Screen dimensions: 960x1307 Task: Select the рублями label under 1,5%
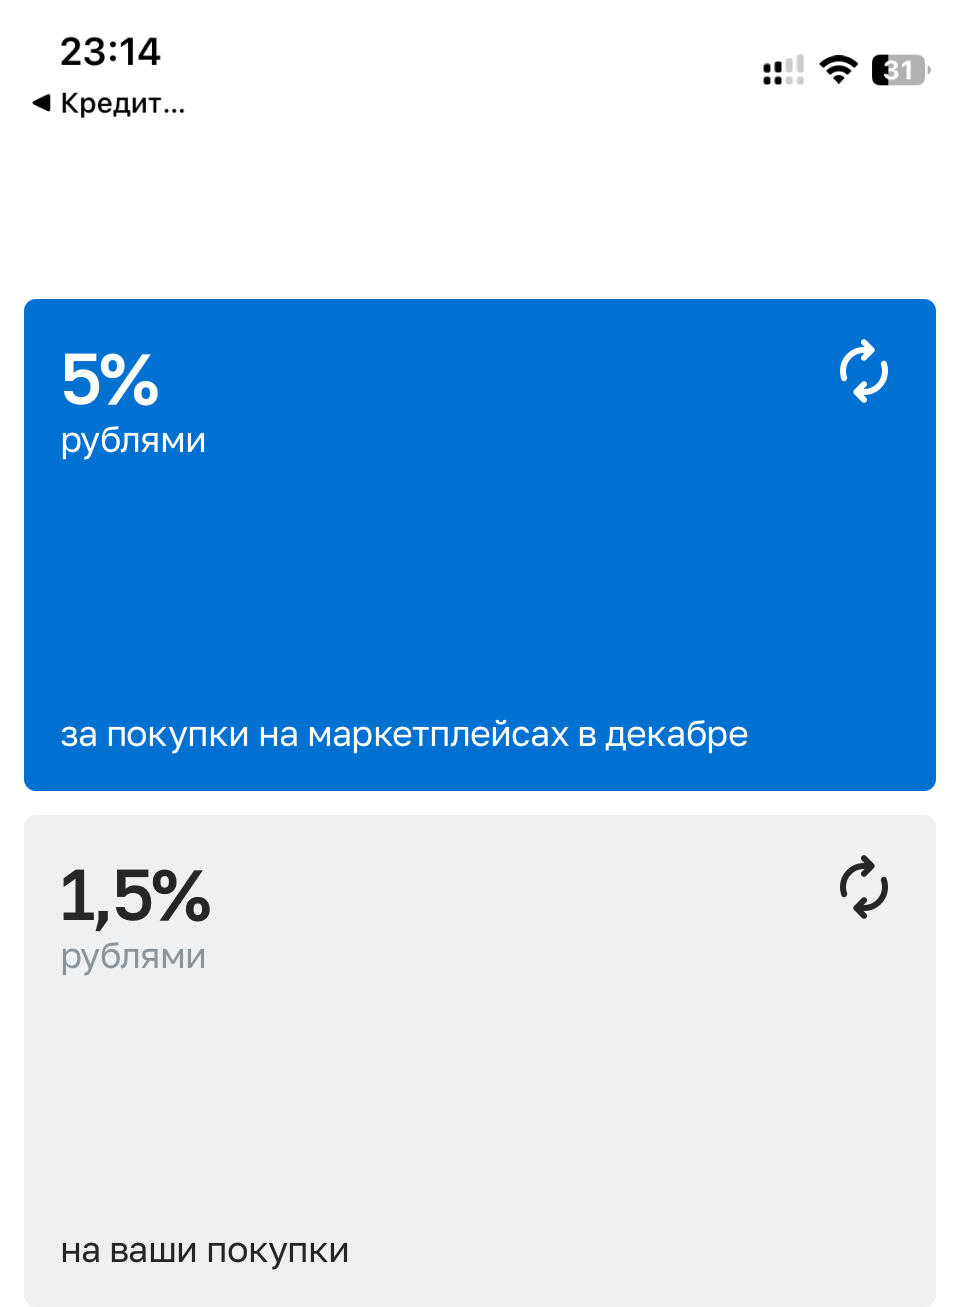133,956
